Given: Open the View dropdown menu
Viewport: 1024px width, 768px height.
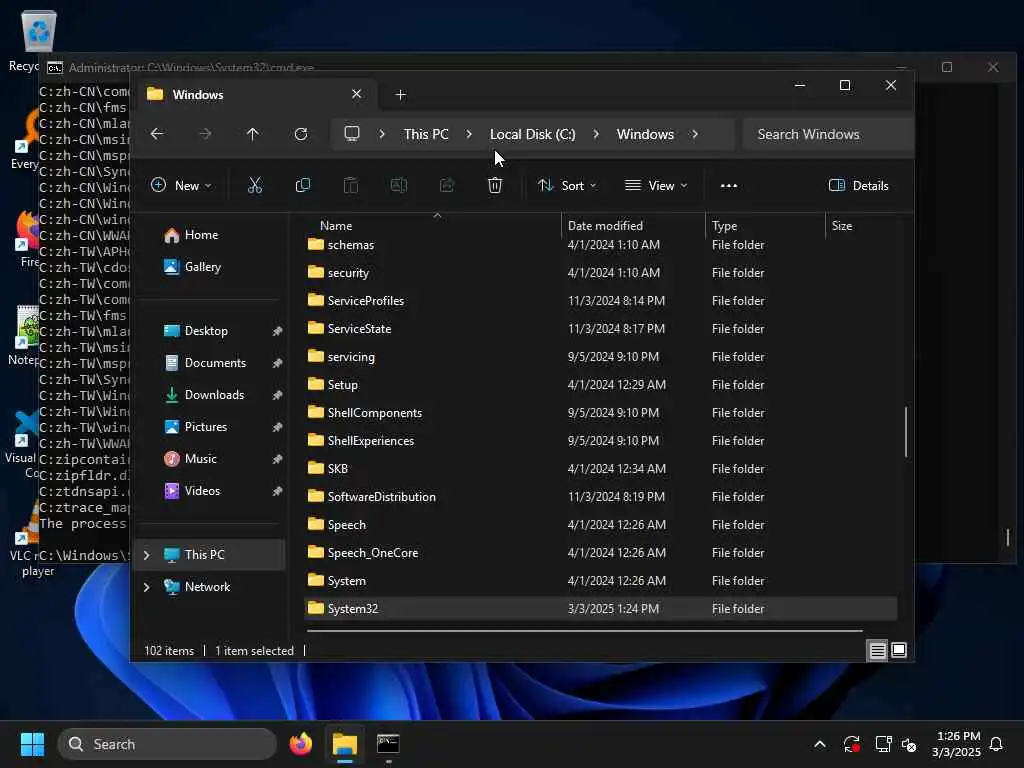Looking at the screenshot, I should tap(656, 185).
